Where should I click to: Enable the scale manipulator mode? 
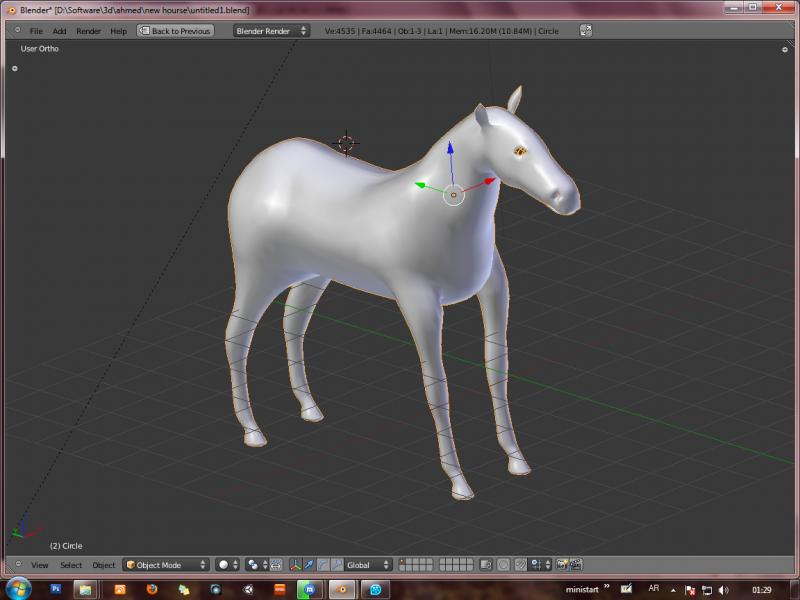(337, 565)
